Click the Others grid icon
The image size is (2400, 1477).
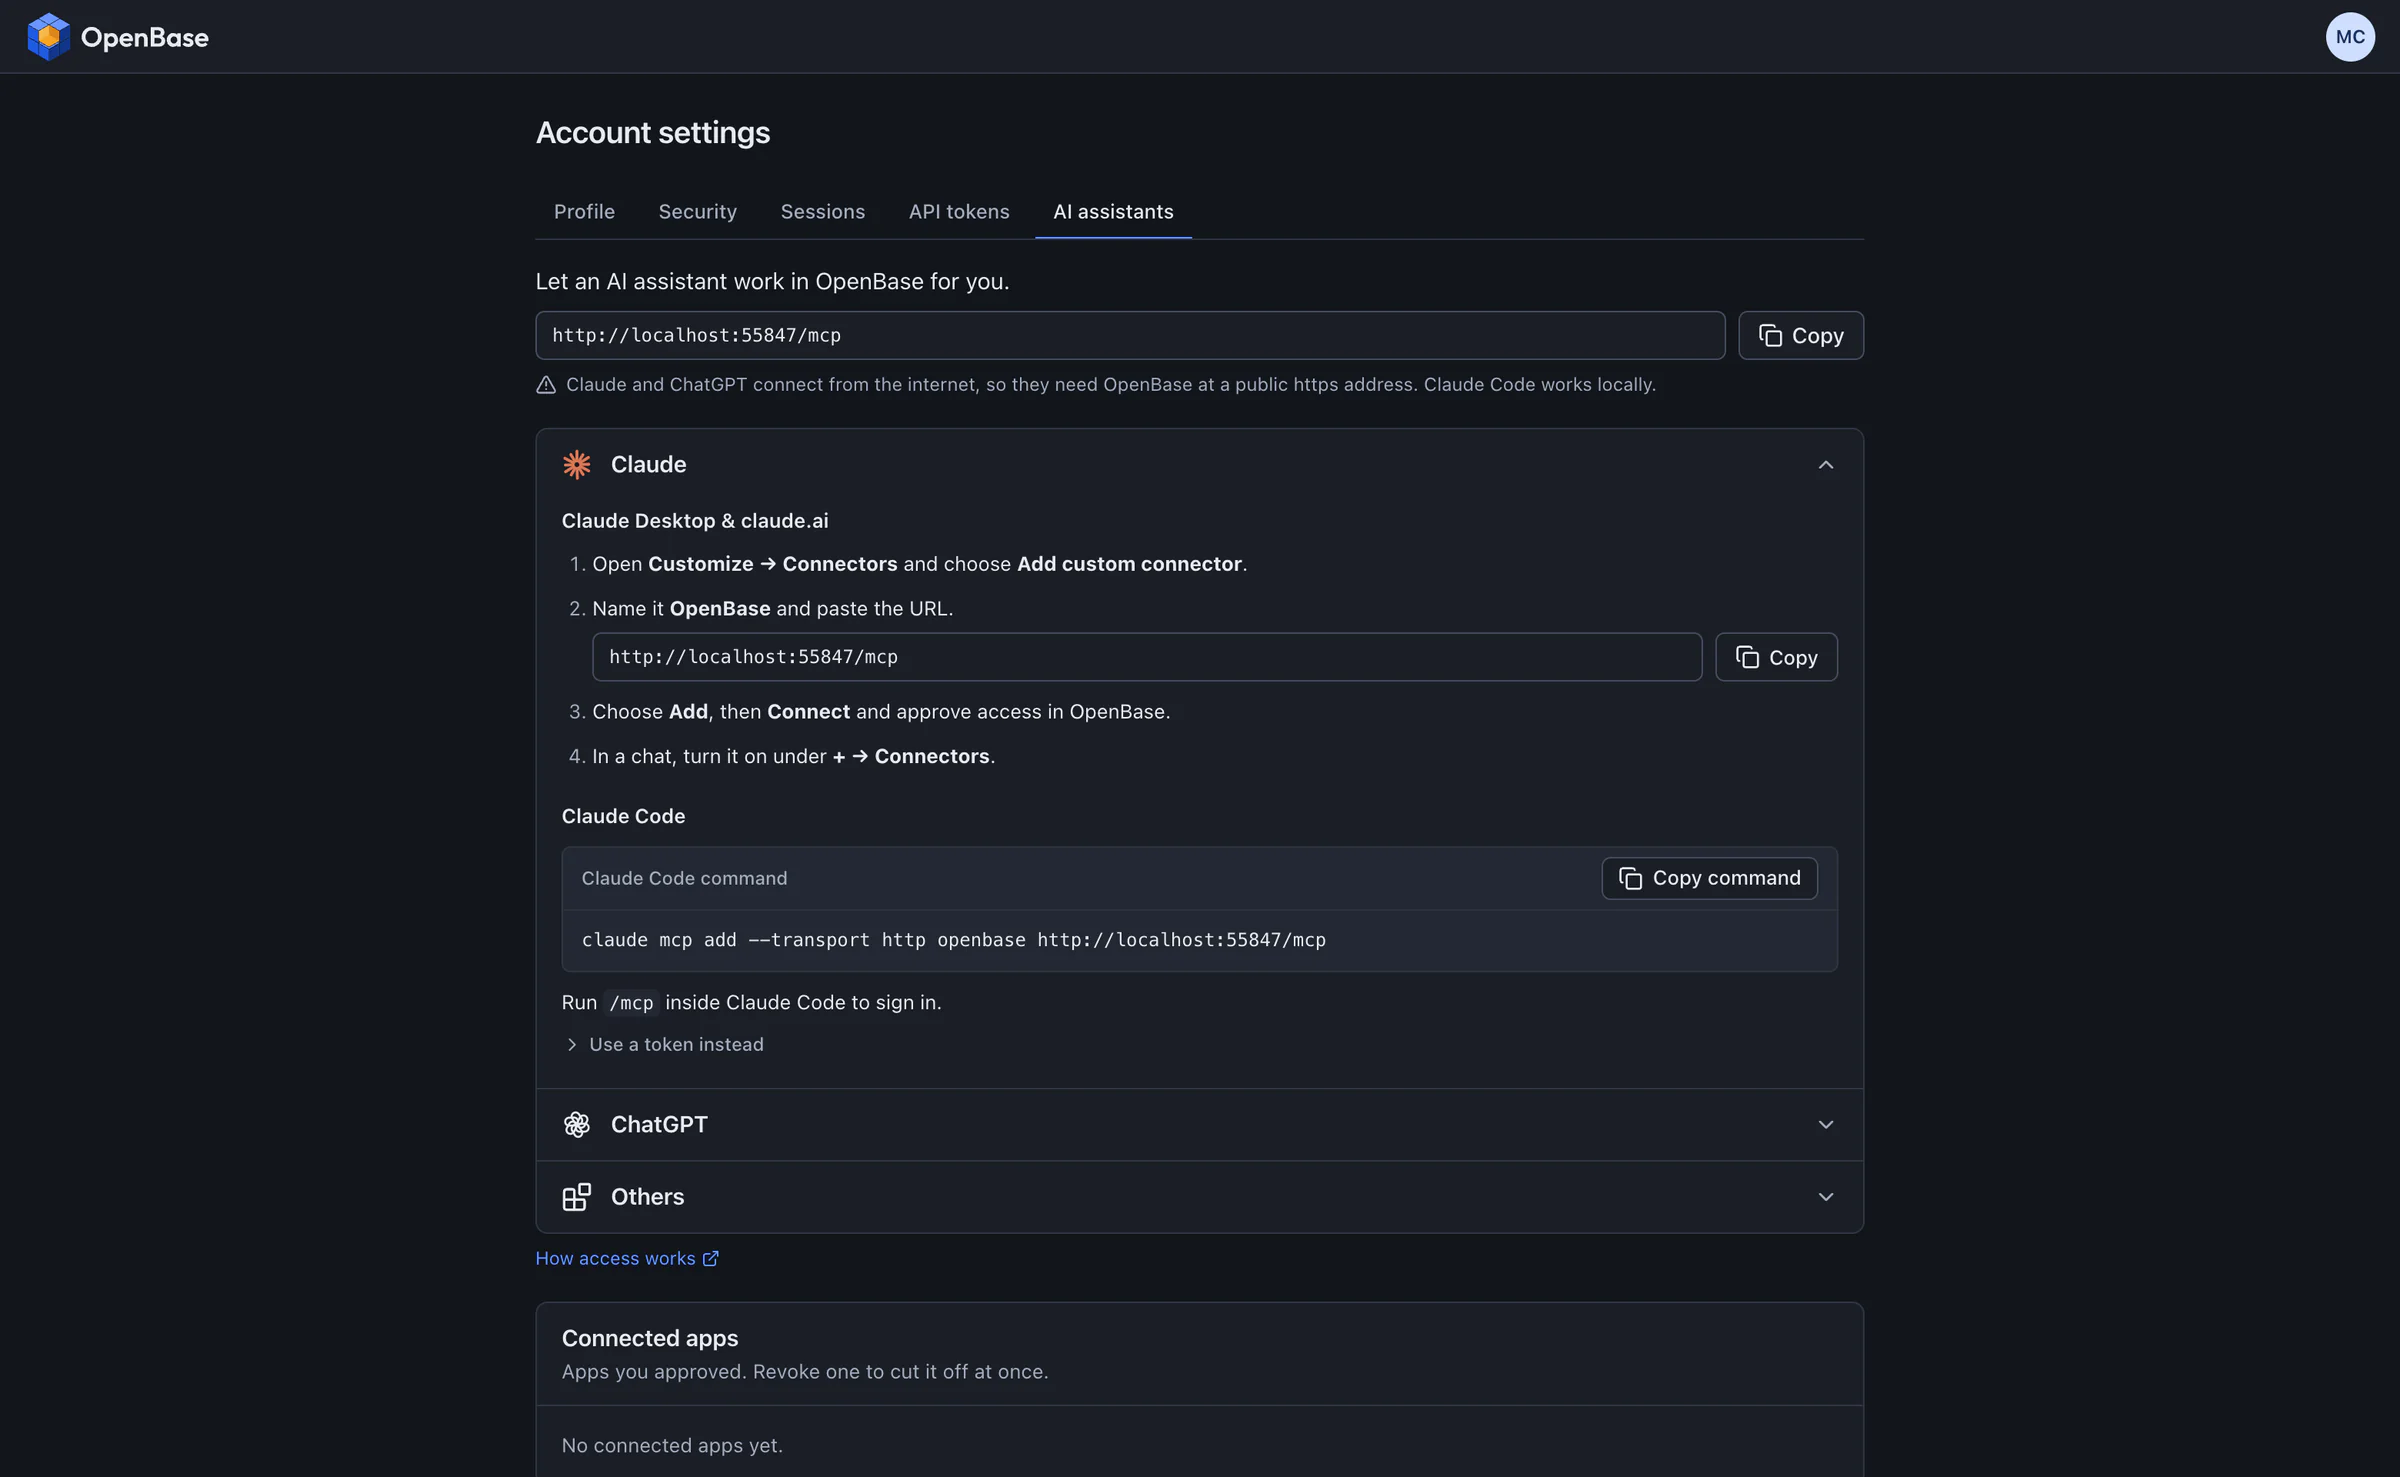[577, 1197]
